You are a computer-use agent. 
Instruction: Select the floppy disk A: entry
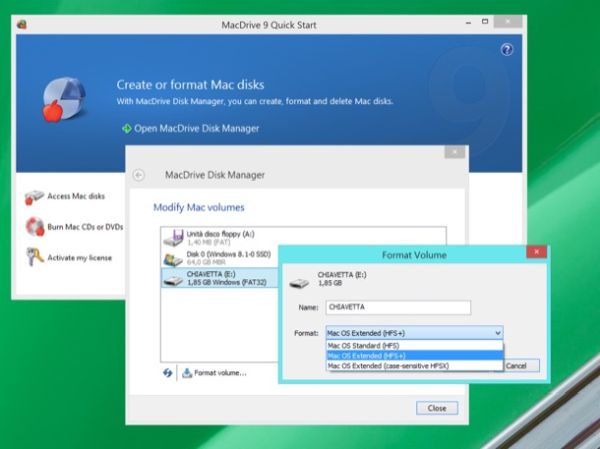(220, 238)
